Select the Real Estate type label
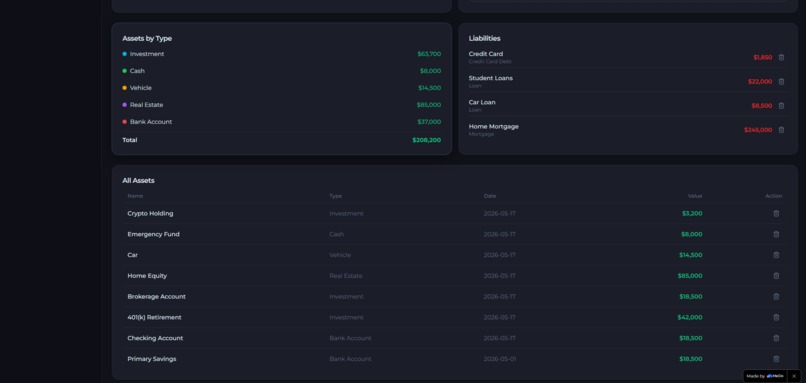806x383 pixels. point(146,105)
